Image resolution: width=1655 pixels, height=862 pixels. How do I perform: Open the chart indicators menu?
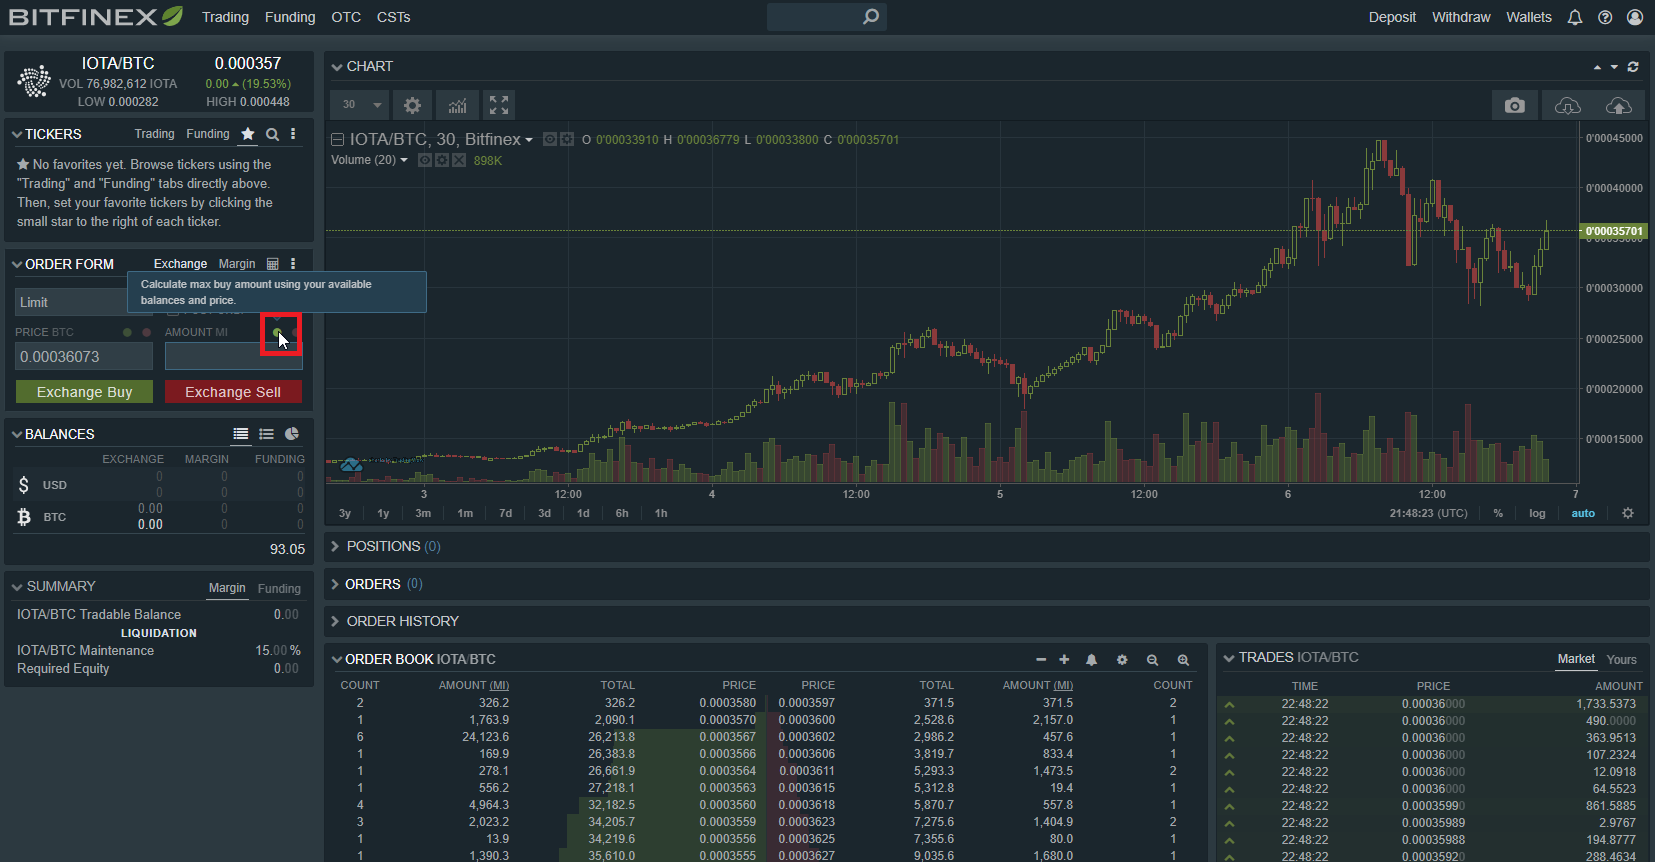tap(457, 105)
